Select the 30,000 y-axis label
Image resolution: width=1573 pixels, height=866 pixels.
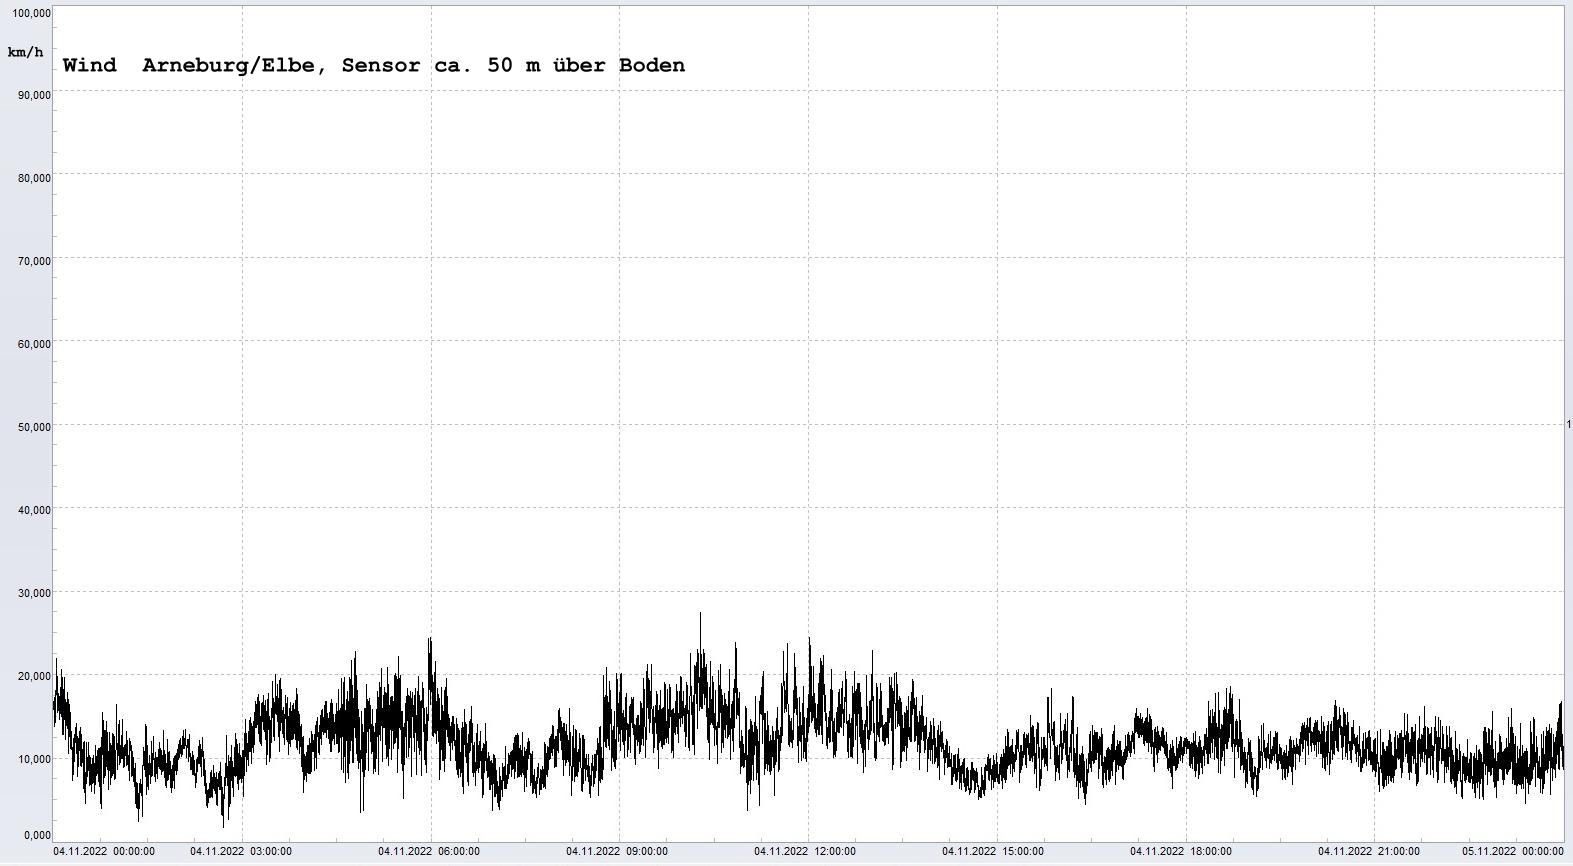34,593
